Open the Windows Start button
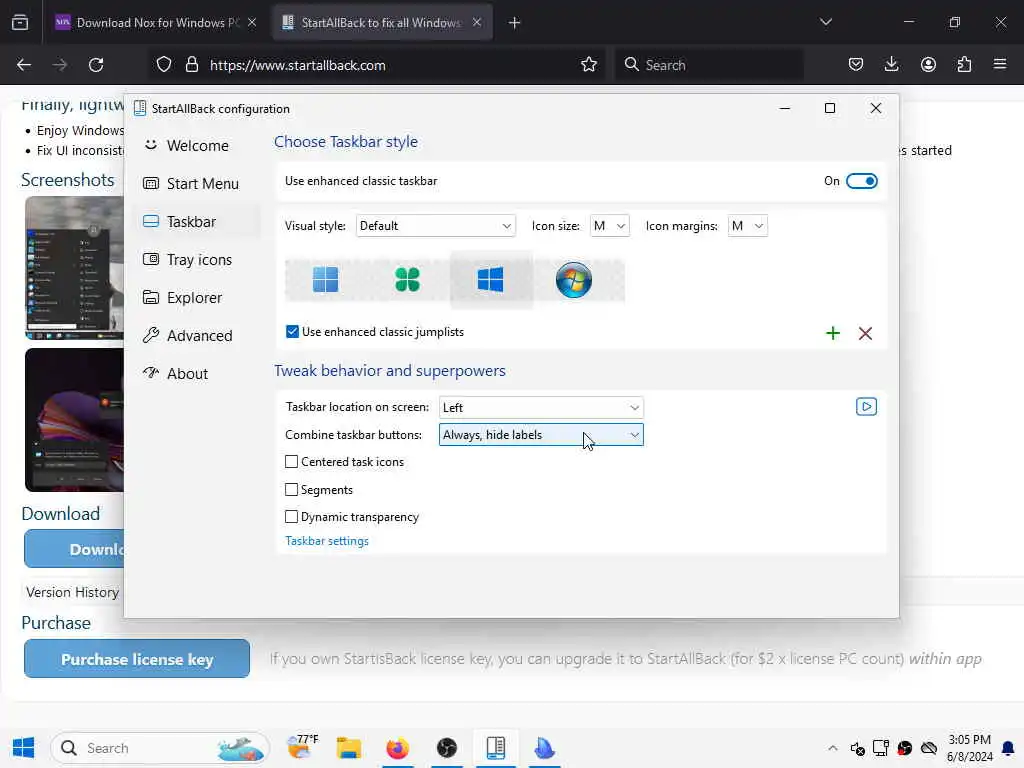The width and height of the screenshot is (1024, 768). click(24, 748)
